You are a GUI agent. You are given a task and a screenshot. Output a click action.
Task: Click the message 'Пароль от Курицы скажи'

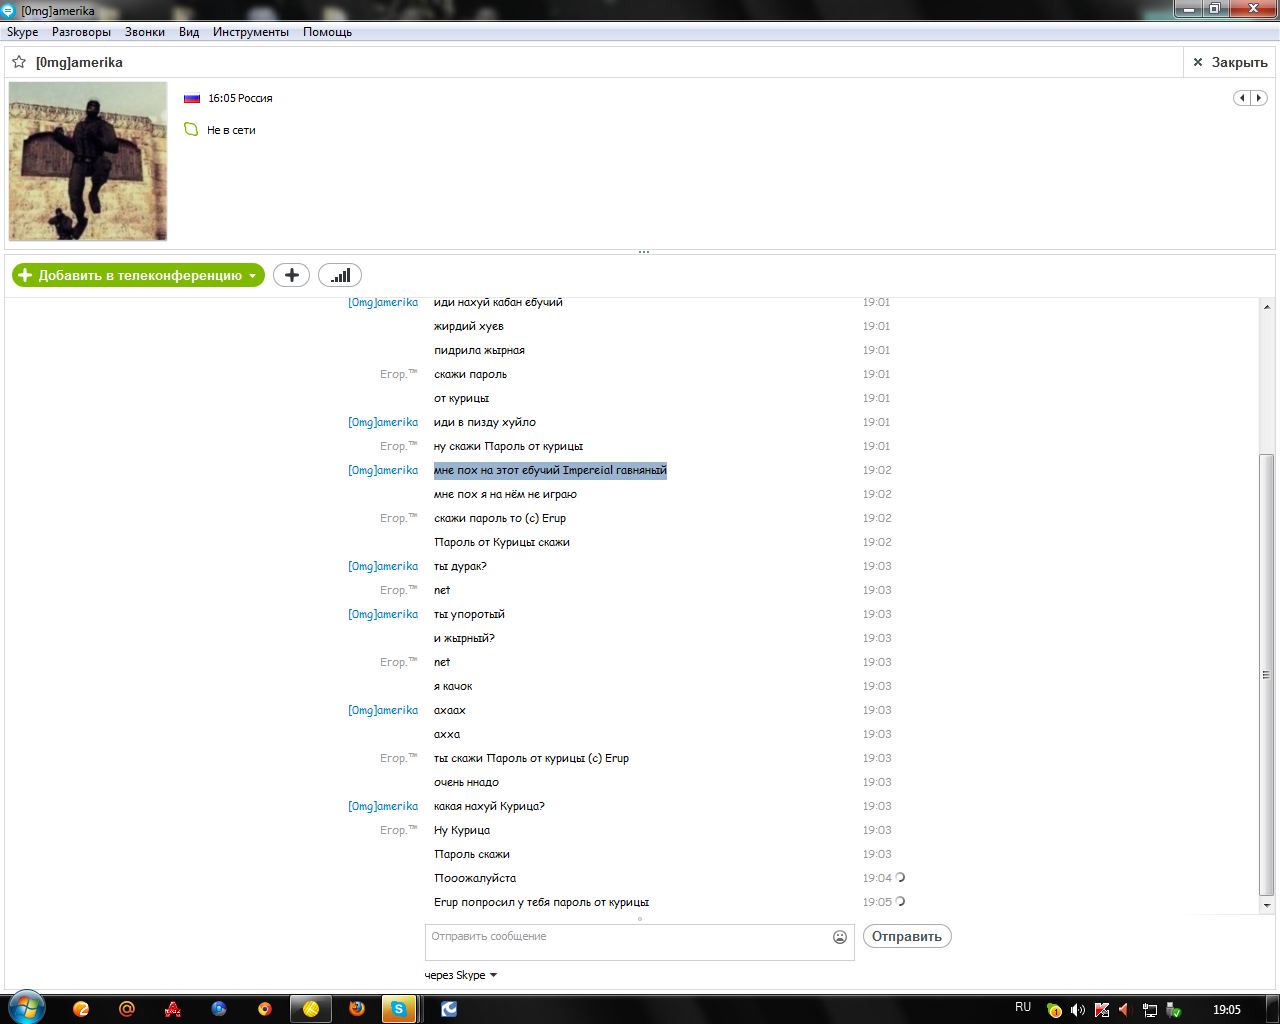coord(502,542)
